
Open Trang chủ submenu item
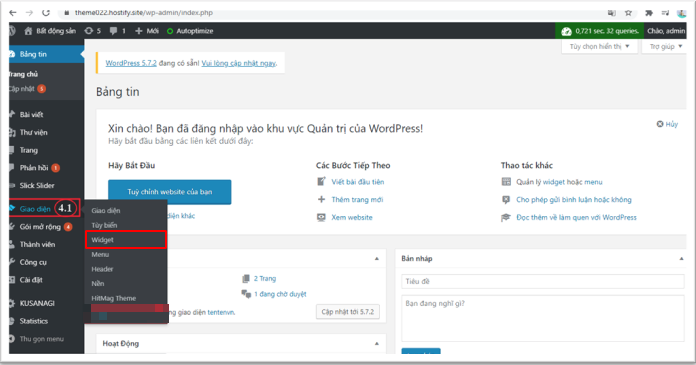tap(23, 74)
